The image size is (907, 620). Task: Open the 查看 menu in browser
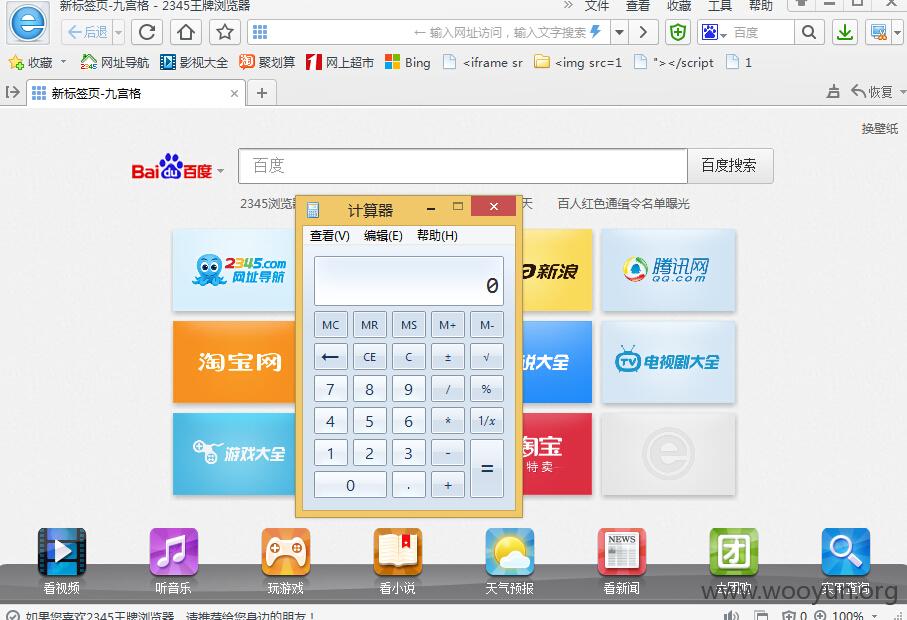pyautogui.click(x=638, y=6)
